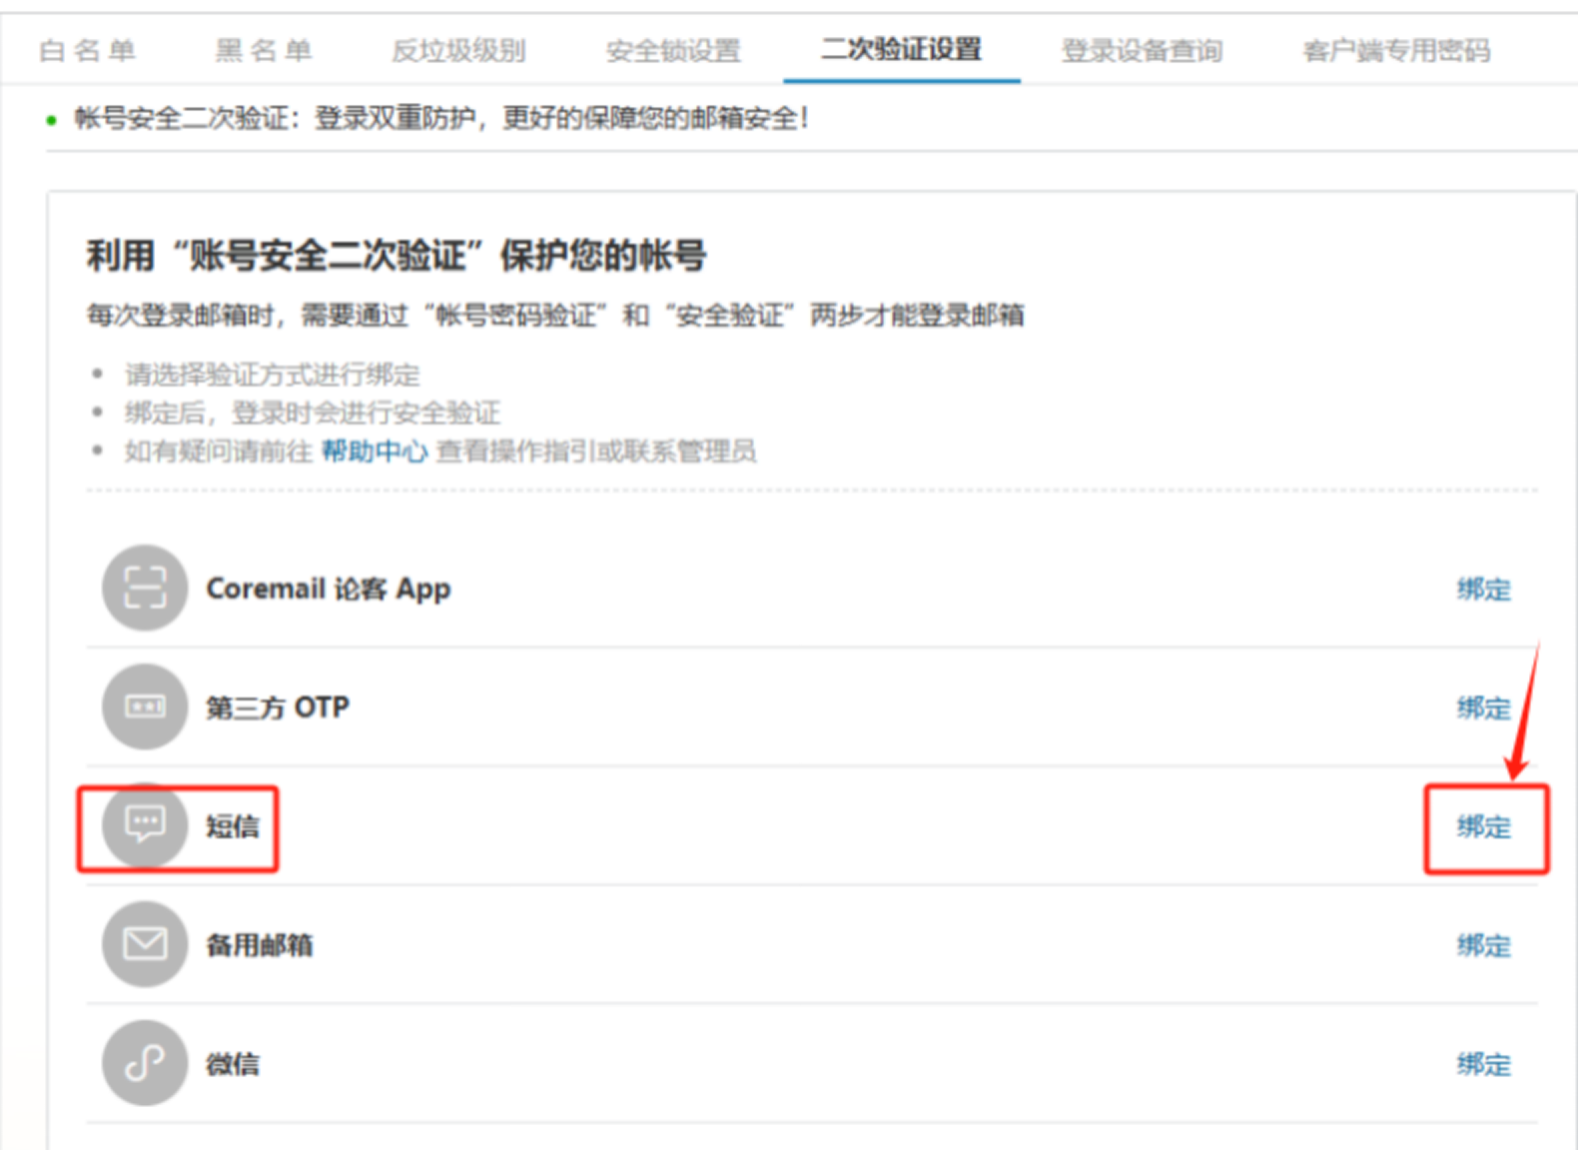Select the 二次验证设置 tab
Screen dimensions: 1580x1150
[x=901, y=49]
